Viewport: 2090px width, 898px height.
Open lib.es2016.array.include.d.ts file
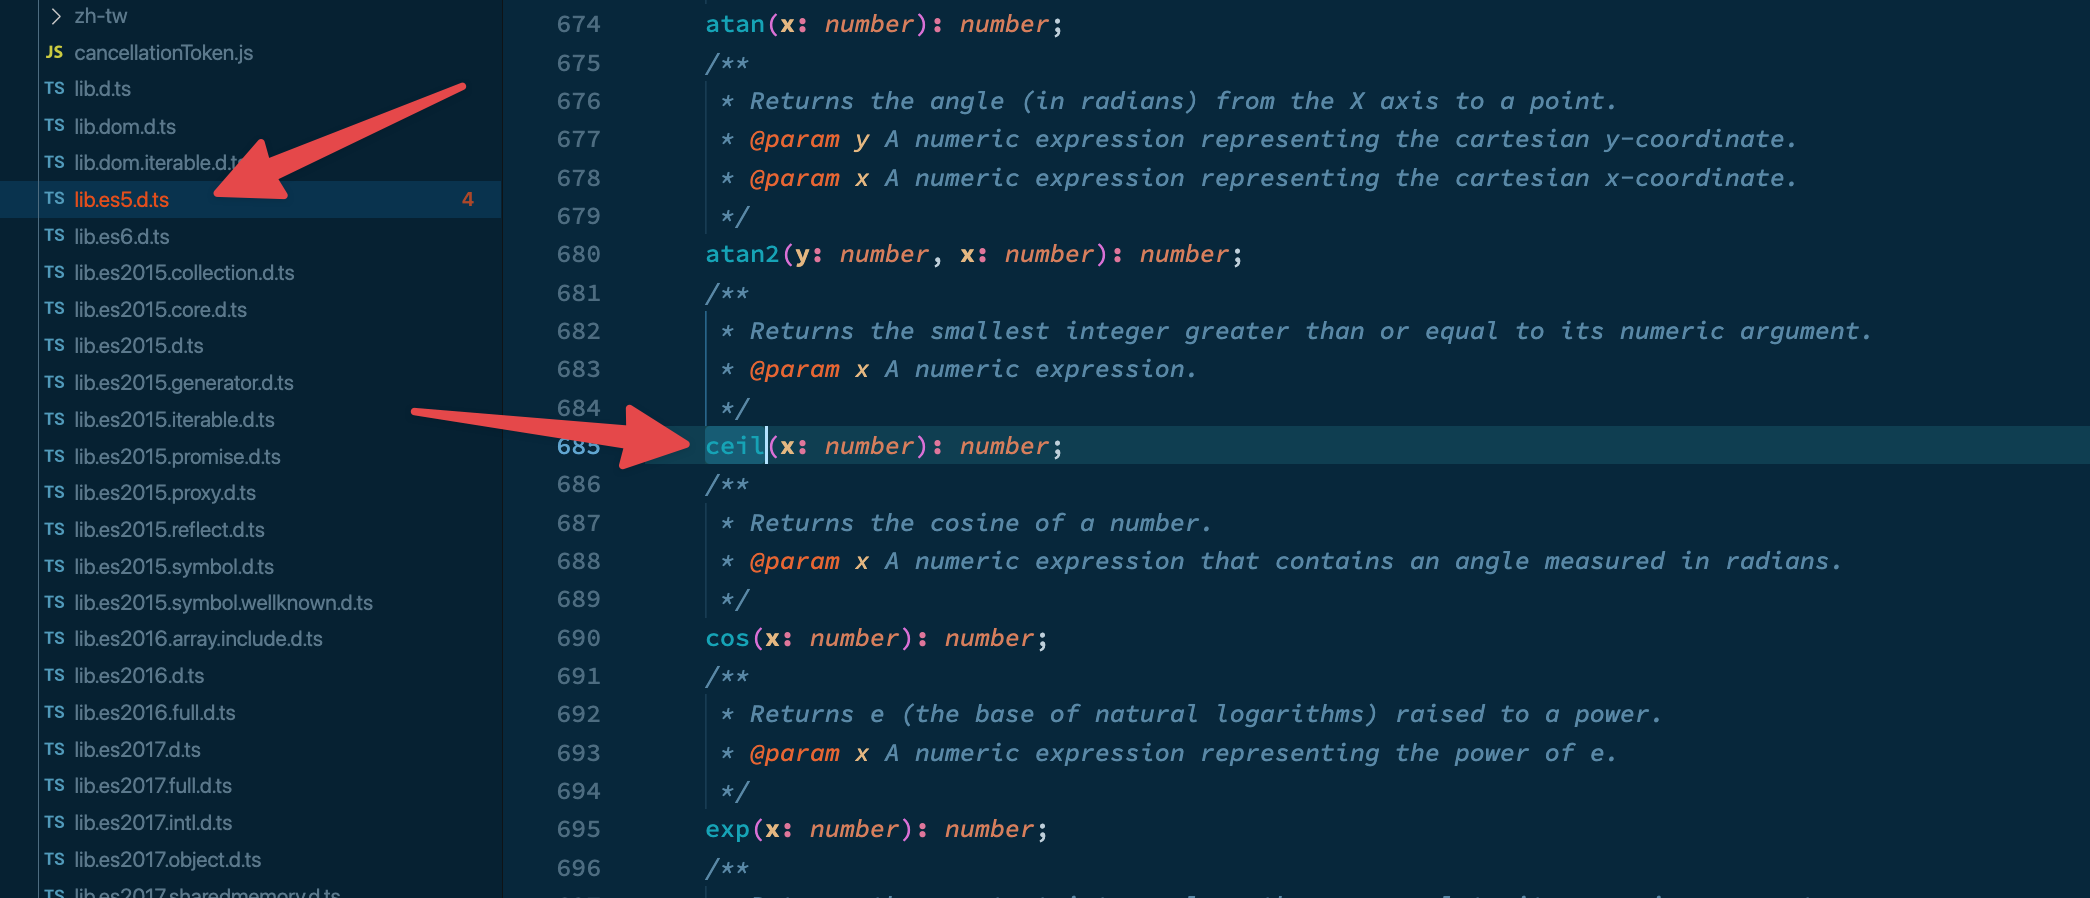click(198, 639)
